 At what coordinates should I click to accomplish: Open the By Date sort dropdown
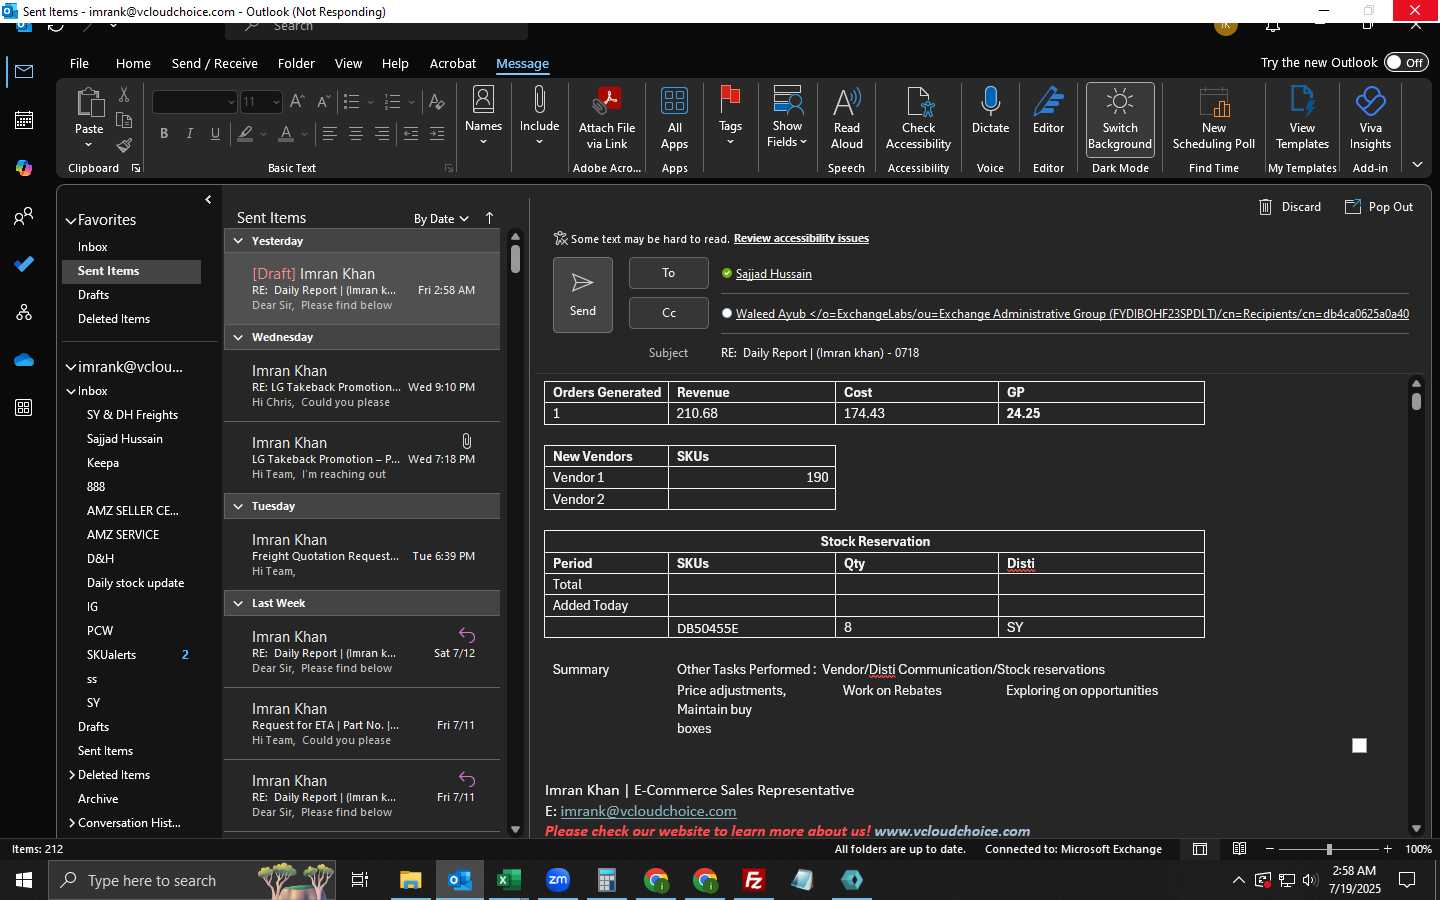pos(441,218)
